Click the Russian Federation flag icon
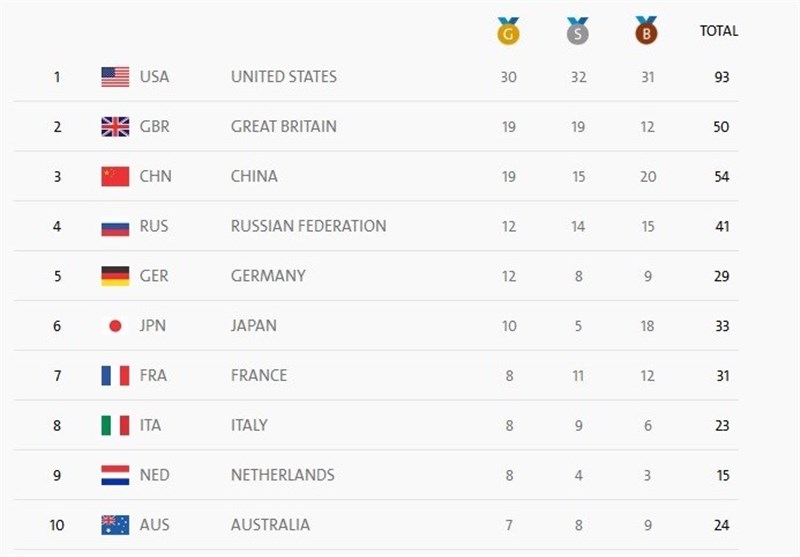 point(115,227)
